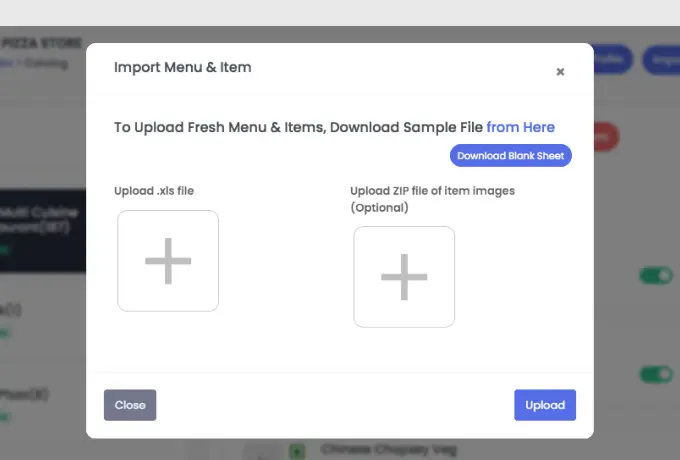Click the green veg indicator icon
680x460 pixels.
coord(297,452)
